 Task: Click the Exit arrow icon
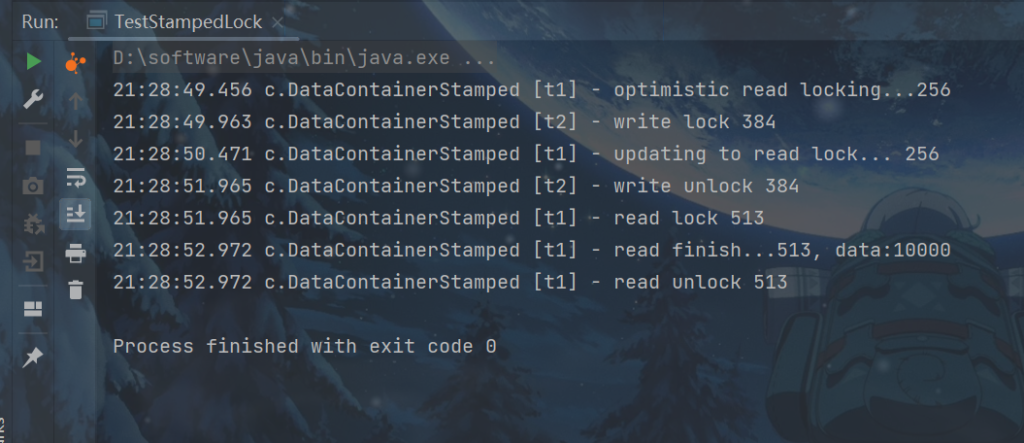click(33, 262)
